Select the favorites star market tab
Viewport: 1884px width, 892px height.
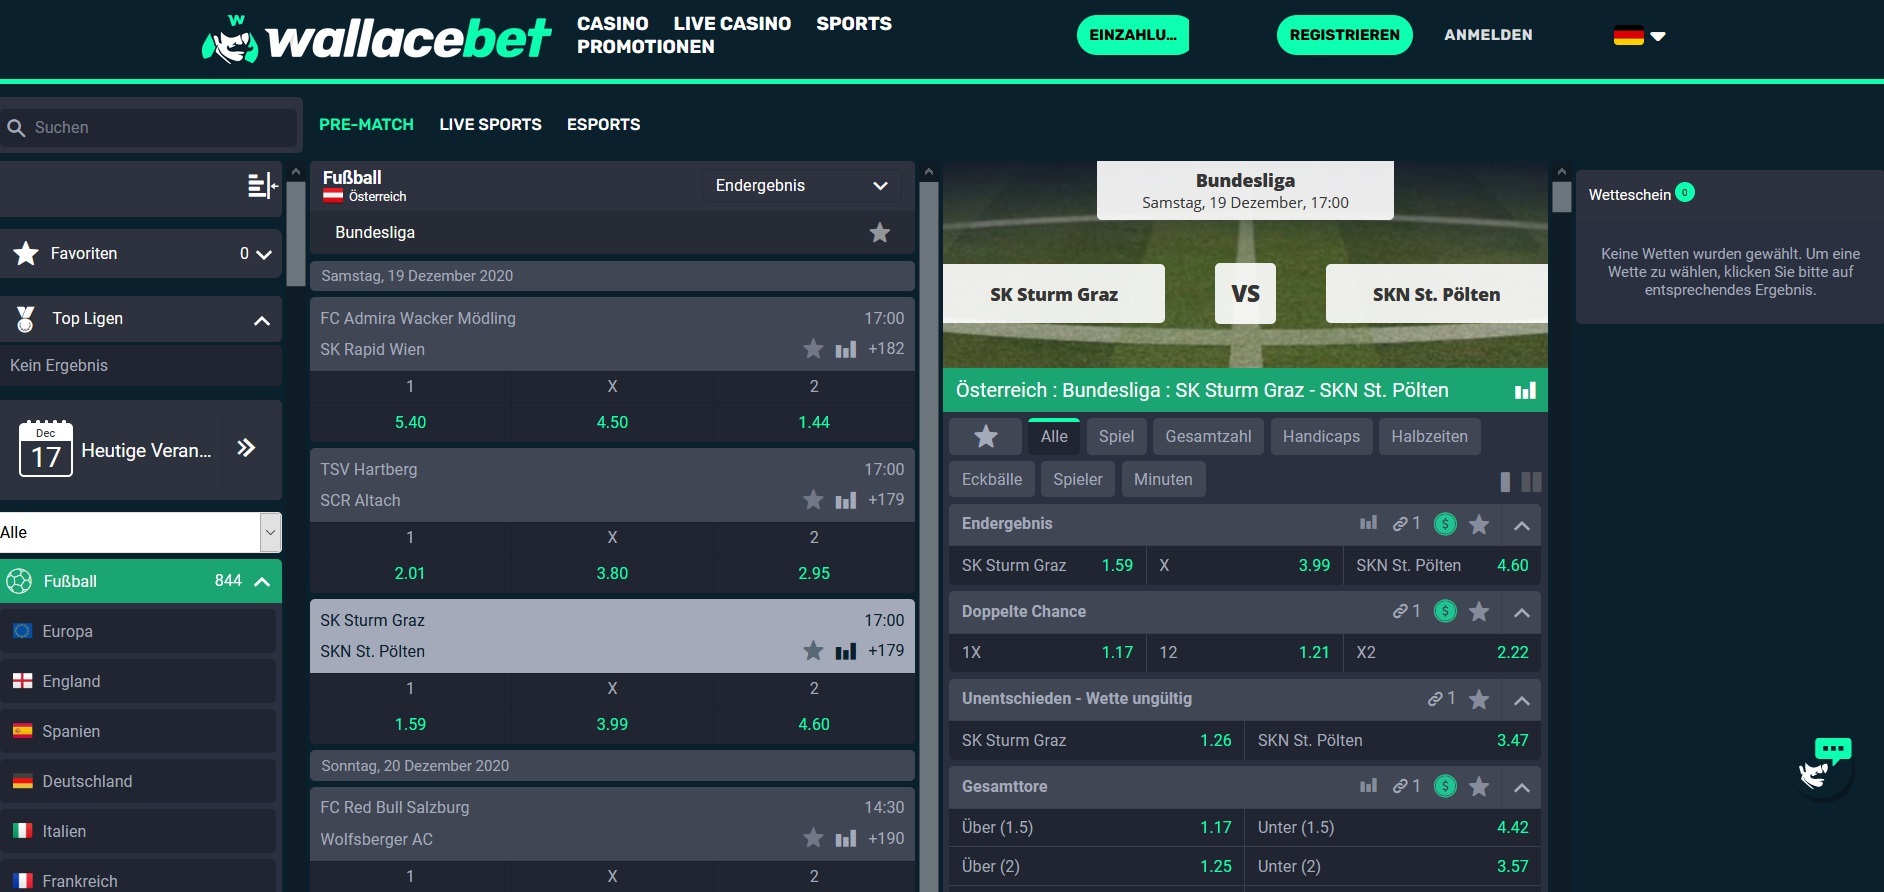click(986, 437)
